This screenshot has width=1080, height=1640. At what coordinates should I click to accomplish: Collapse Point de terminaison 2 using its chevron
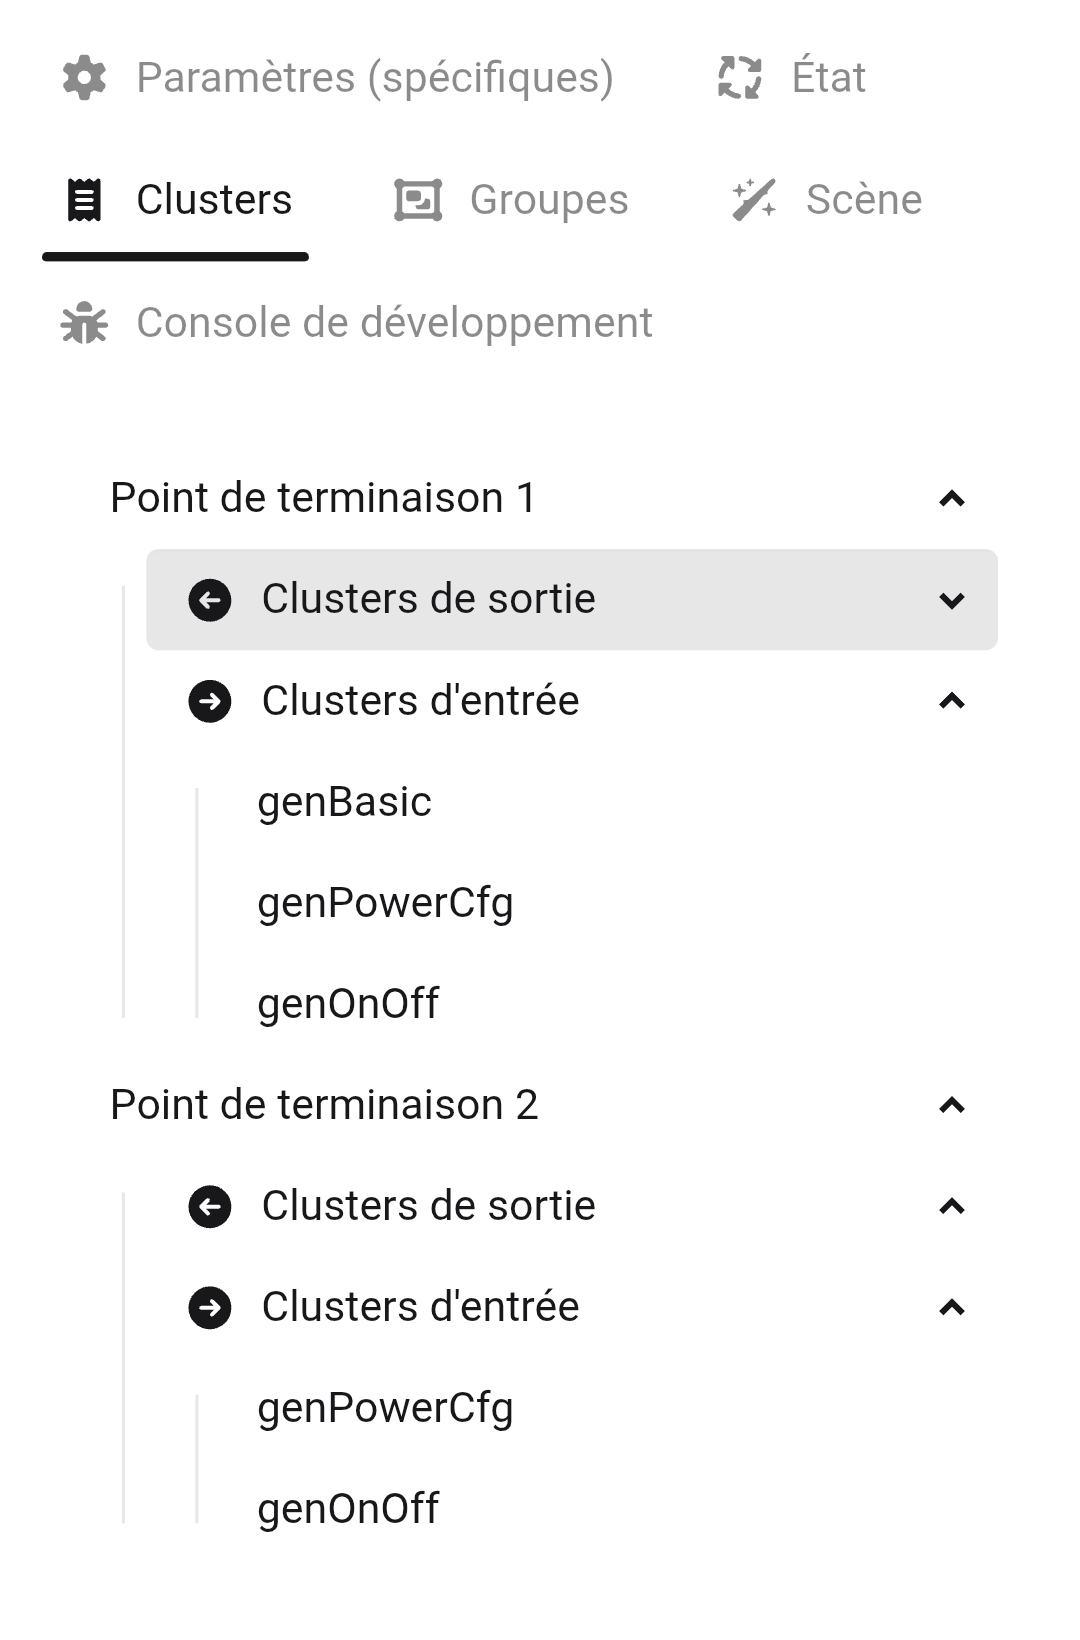[x=952, y=1106]
